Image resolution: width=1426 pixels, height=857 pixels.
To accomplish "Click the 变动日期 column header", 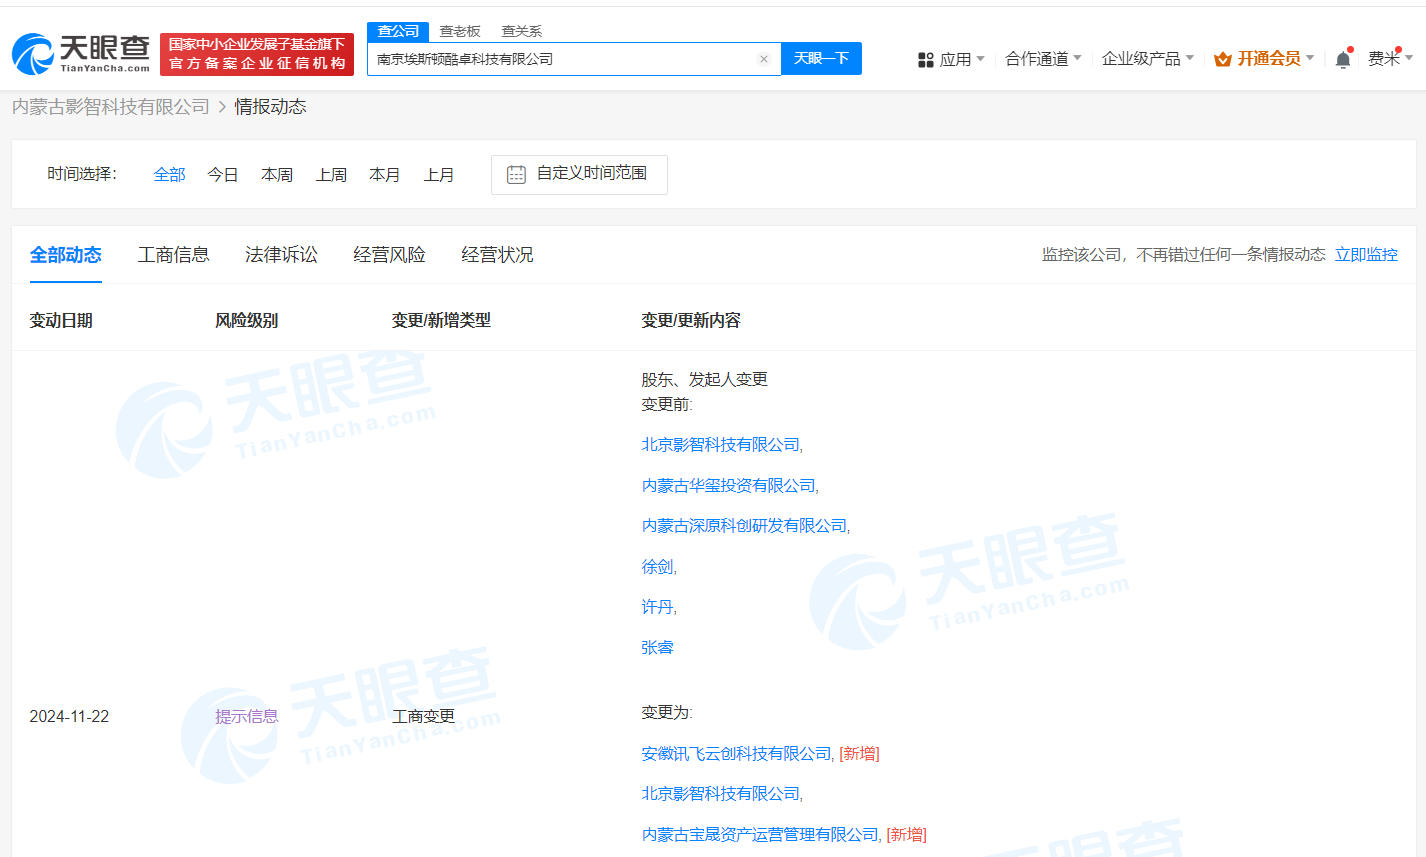I will point(61,320).
